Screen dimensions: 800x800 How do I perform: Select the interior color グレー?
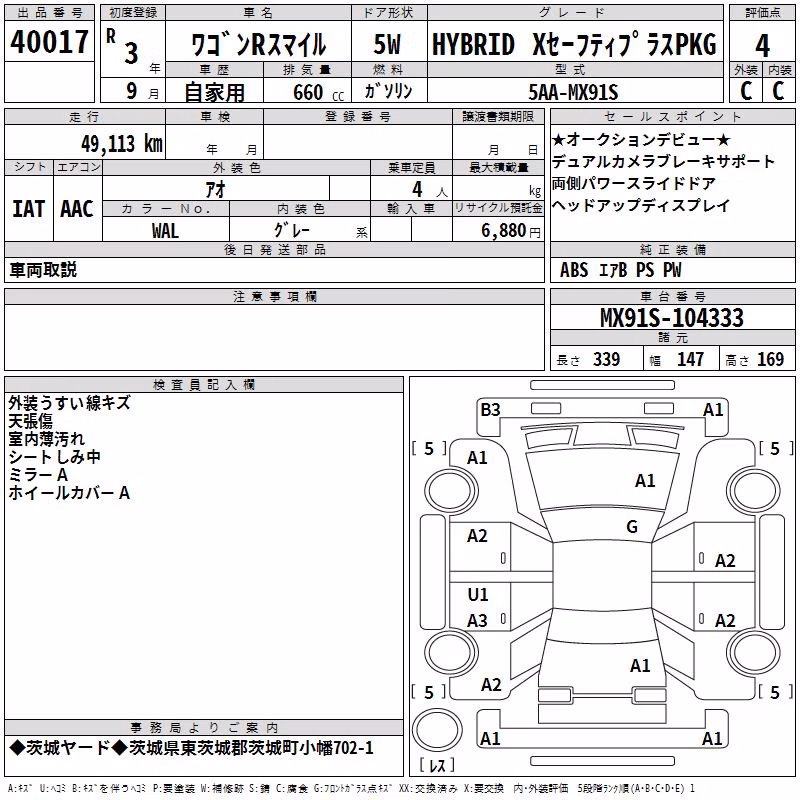pos(292,230)
